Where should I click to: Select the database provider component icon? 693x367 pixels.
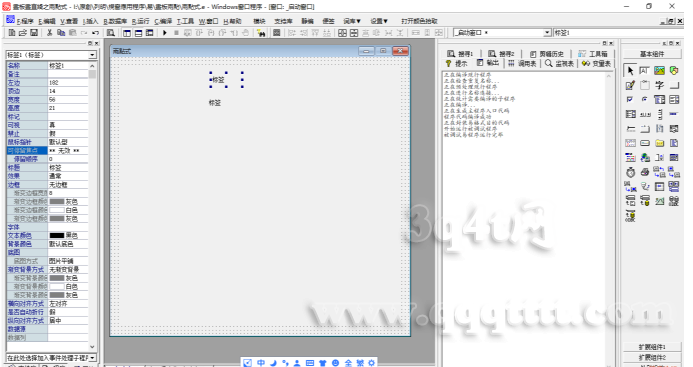click(x=645, y=201)
